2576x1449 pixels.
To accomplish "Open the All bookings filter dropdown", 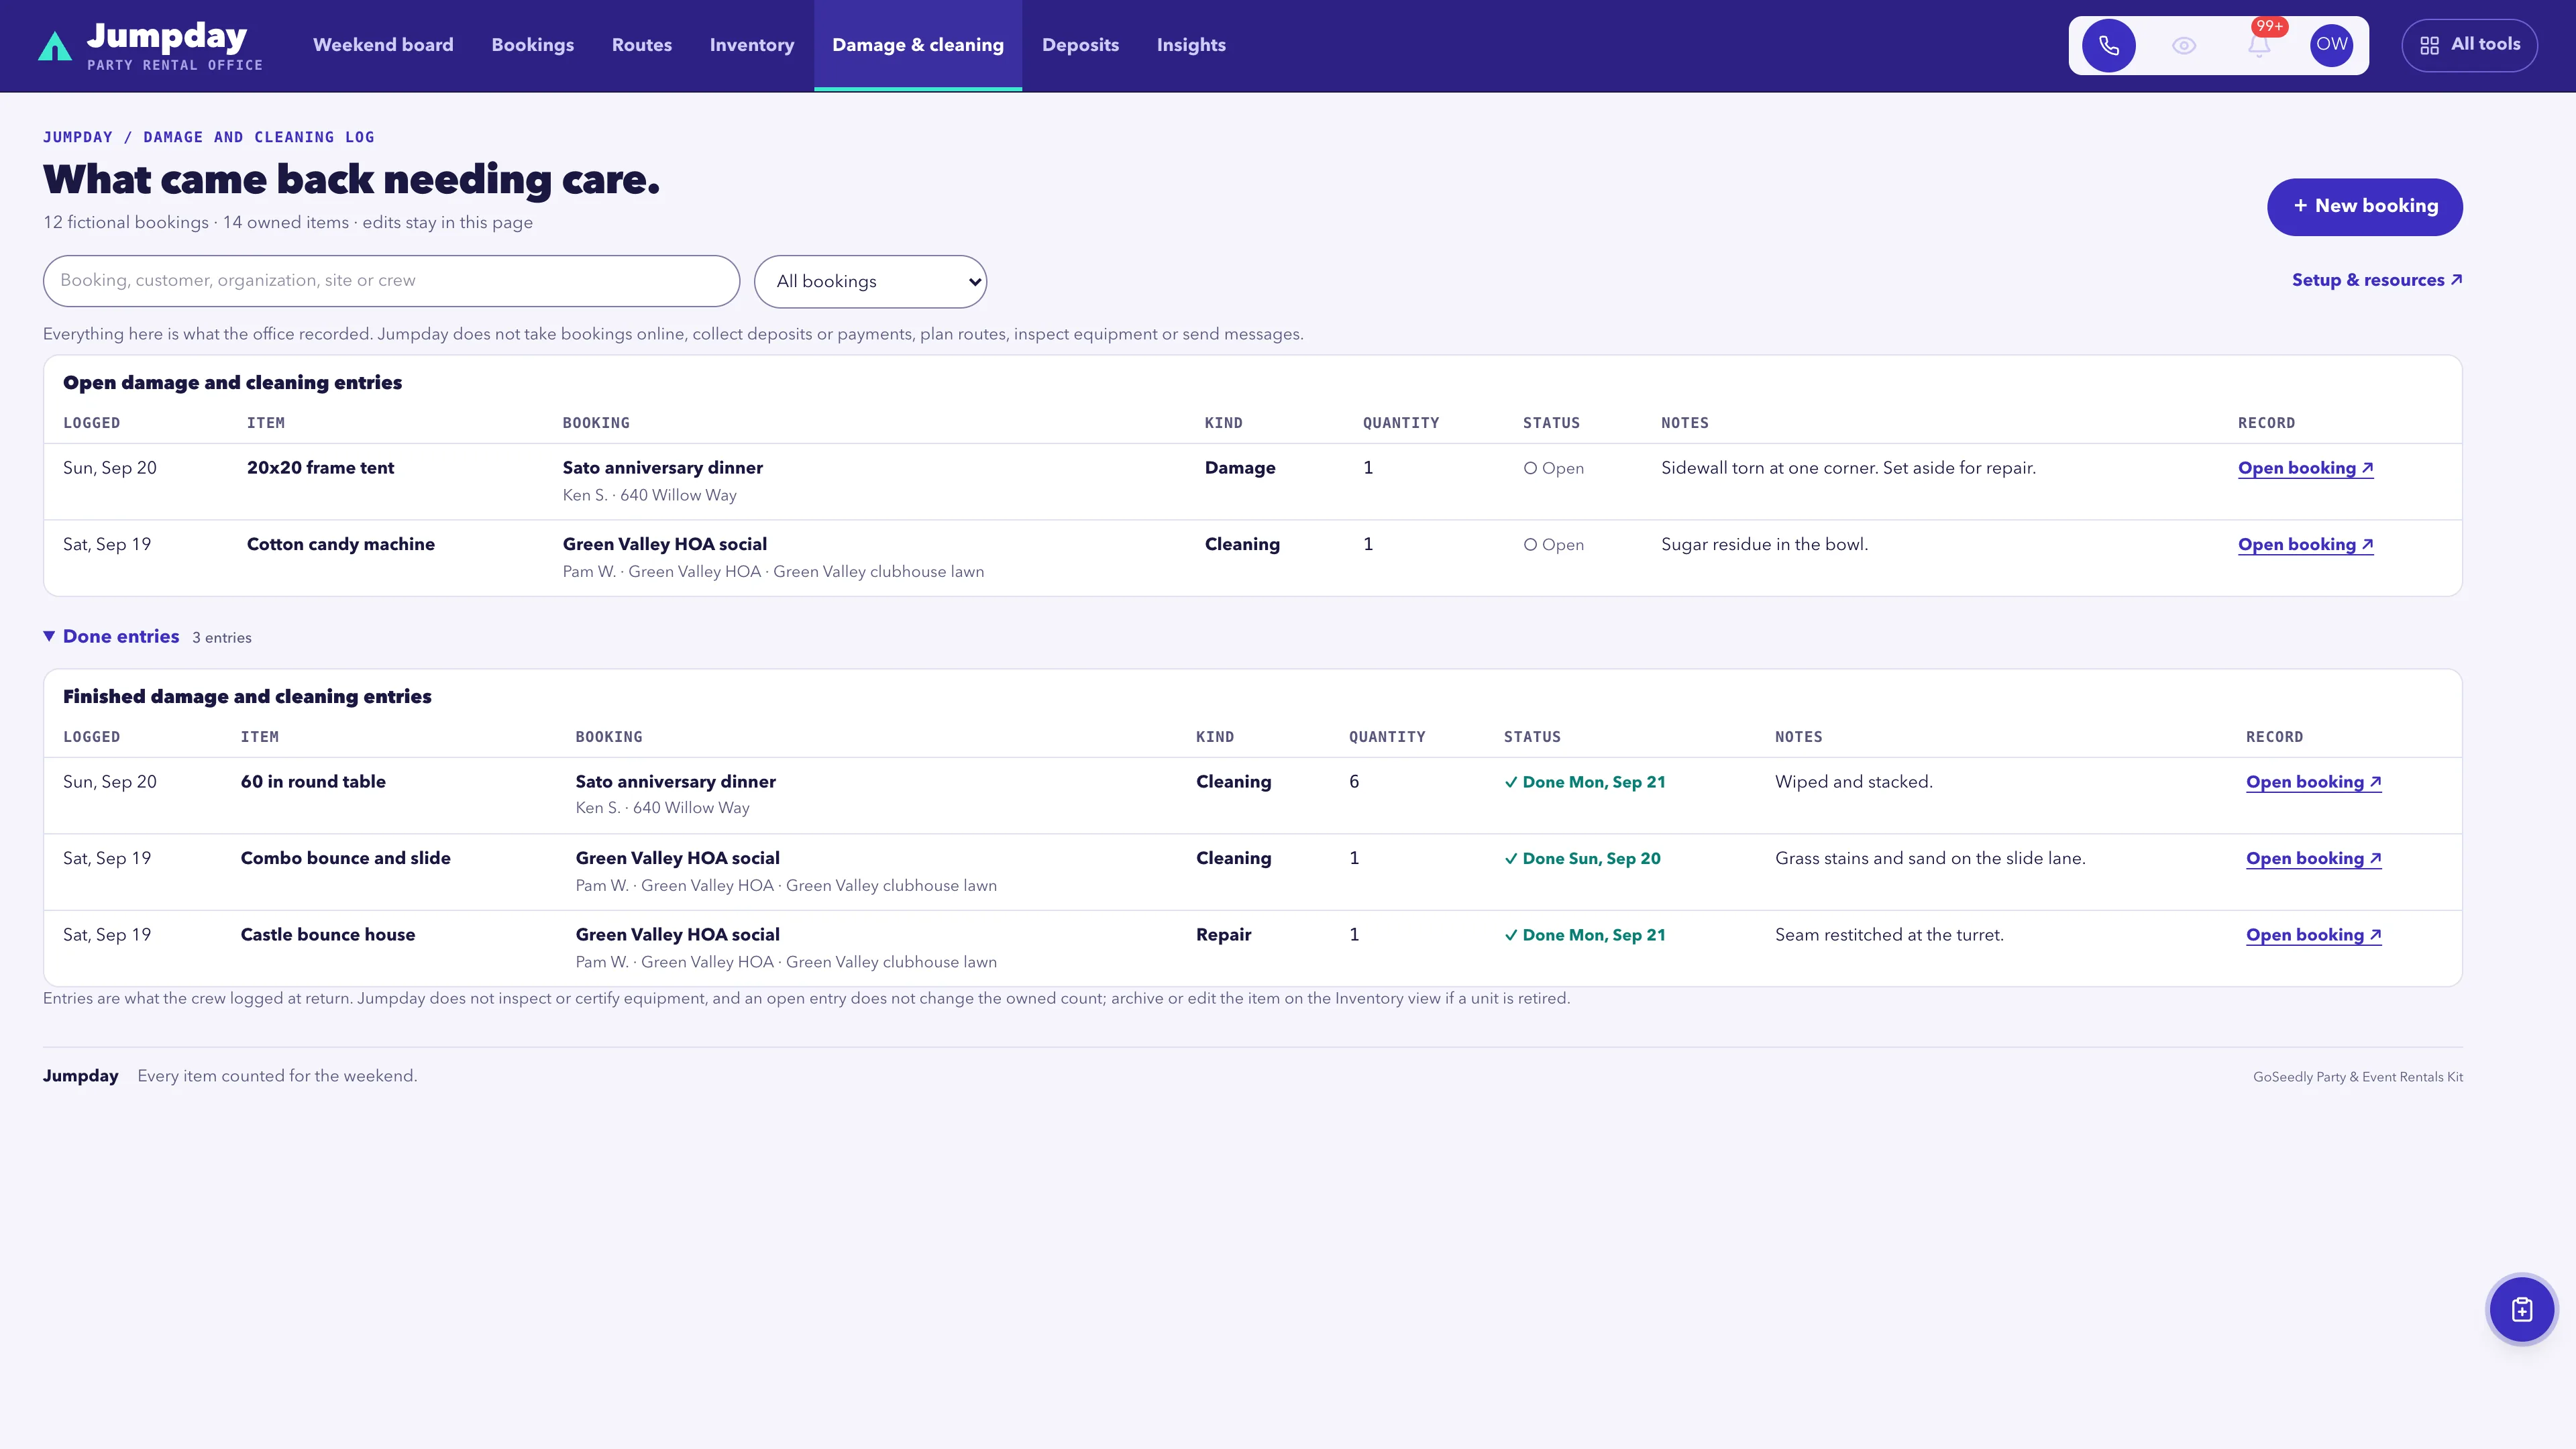I will point(870,282).
